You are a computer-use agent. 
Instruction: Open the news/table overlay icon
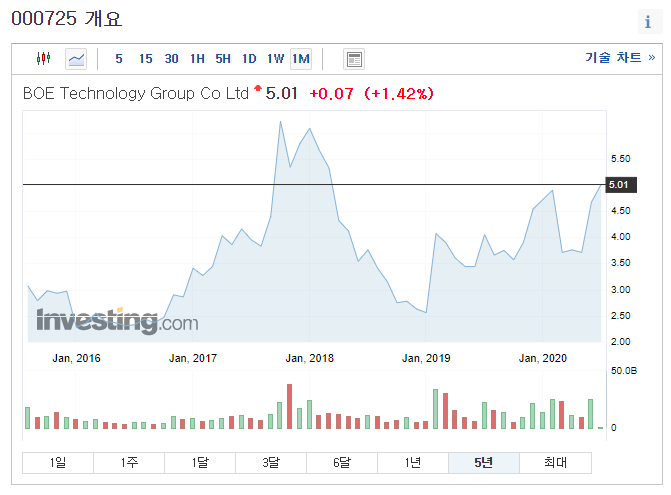point(354,59)
